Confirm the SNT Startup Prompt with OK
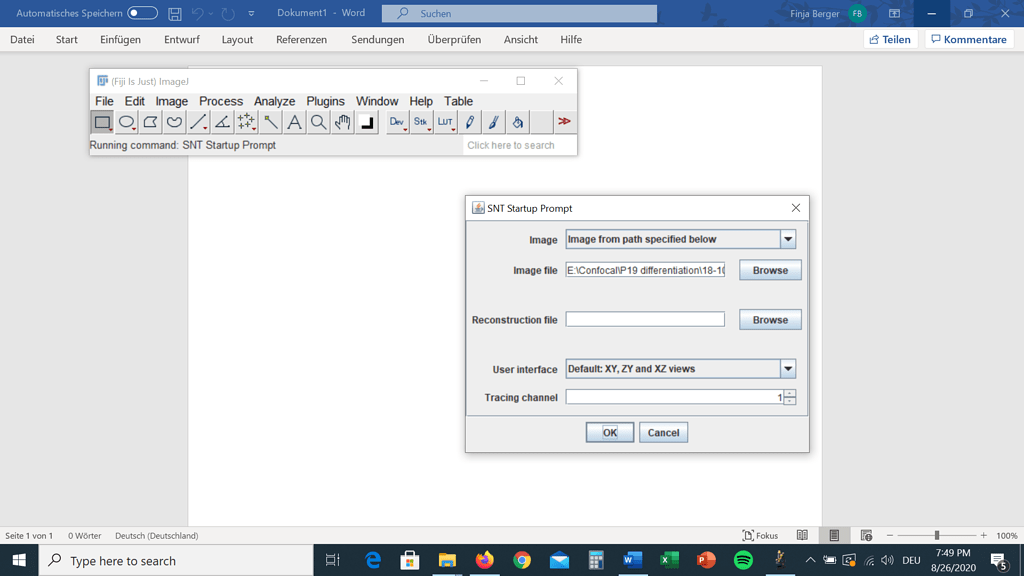The width and height of the screenshot is (1024, 576). pyautogui.click(x=609, y=431)
